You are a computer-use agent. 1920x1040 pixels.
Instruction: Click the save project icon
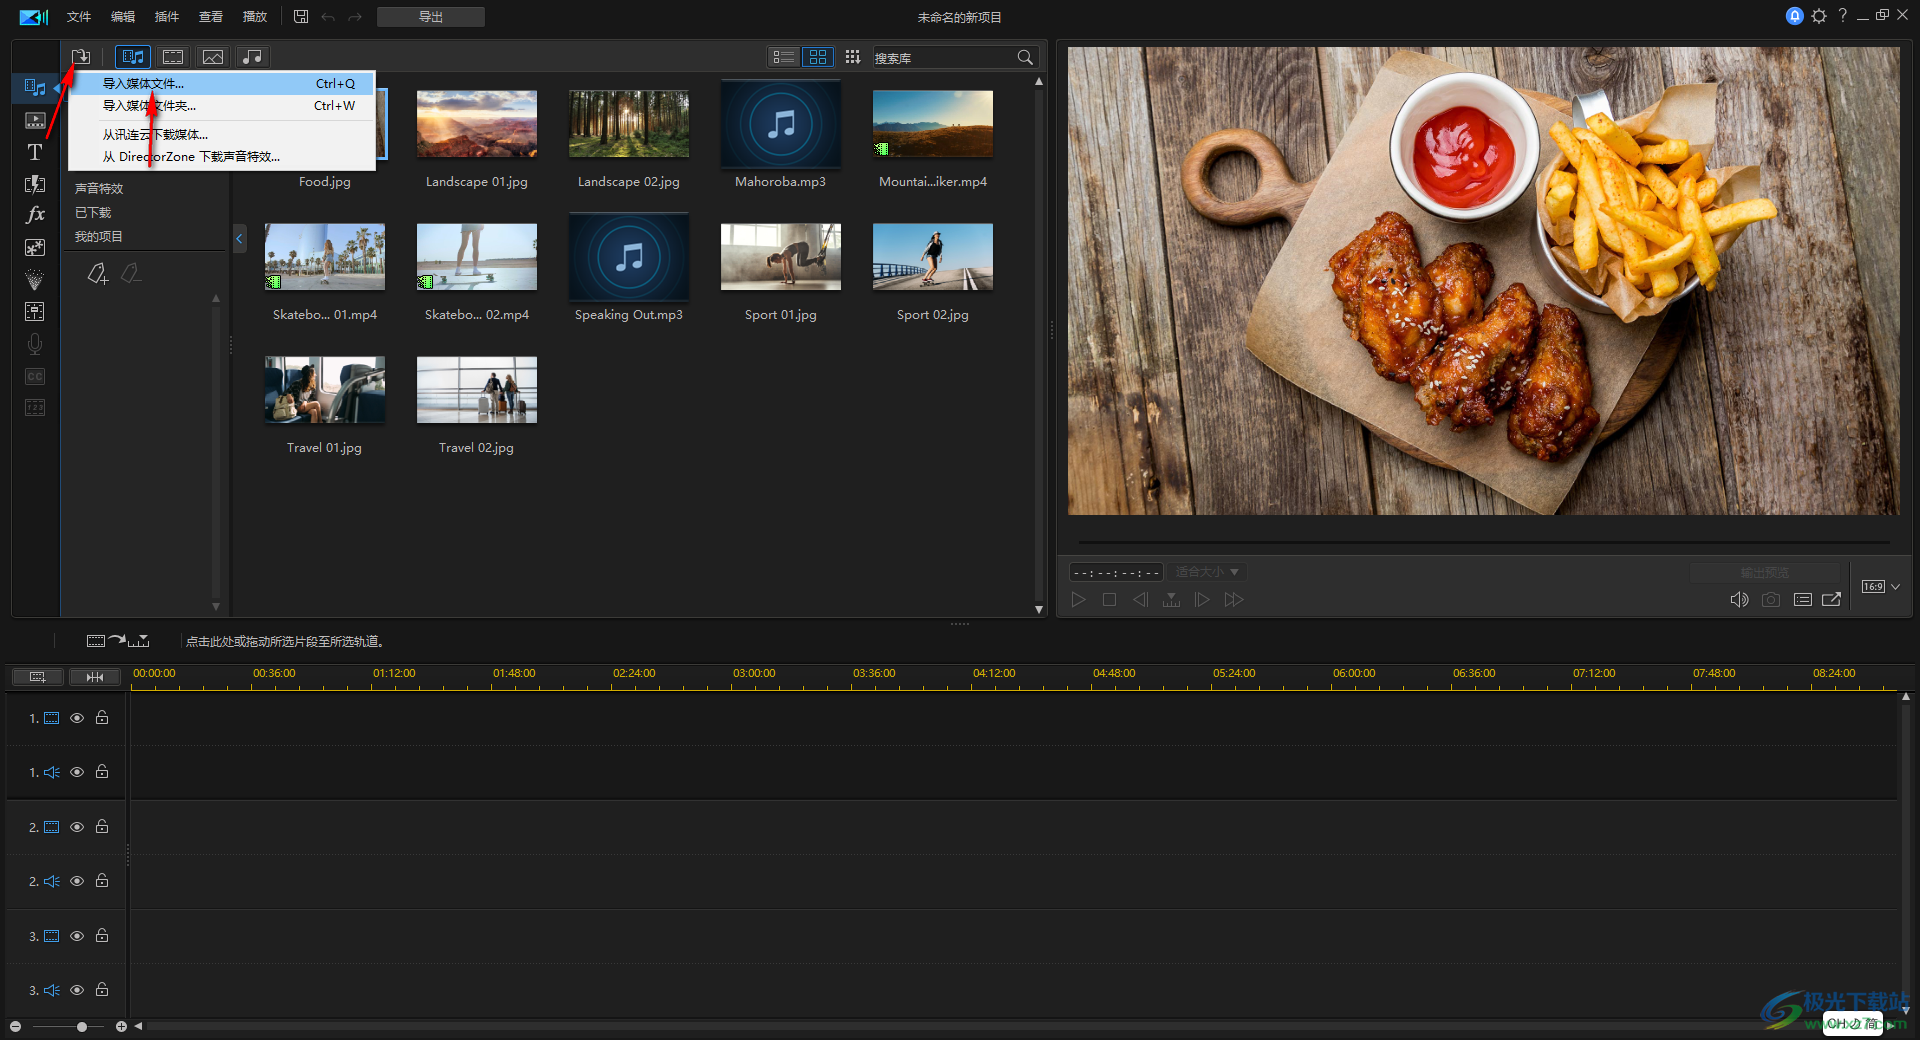click(x=301, y=17)
